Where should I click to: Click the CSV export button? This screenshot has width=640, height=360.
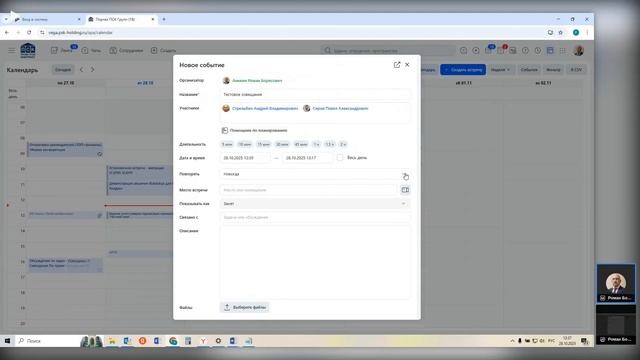tap(576, 69)
